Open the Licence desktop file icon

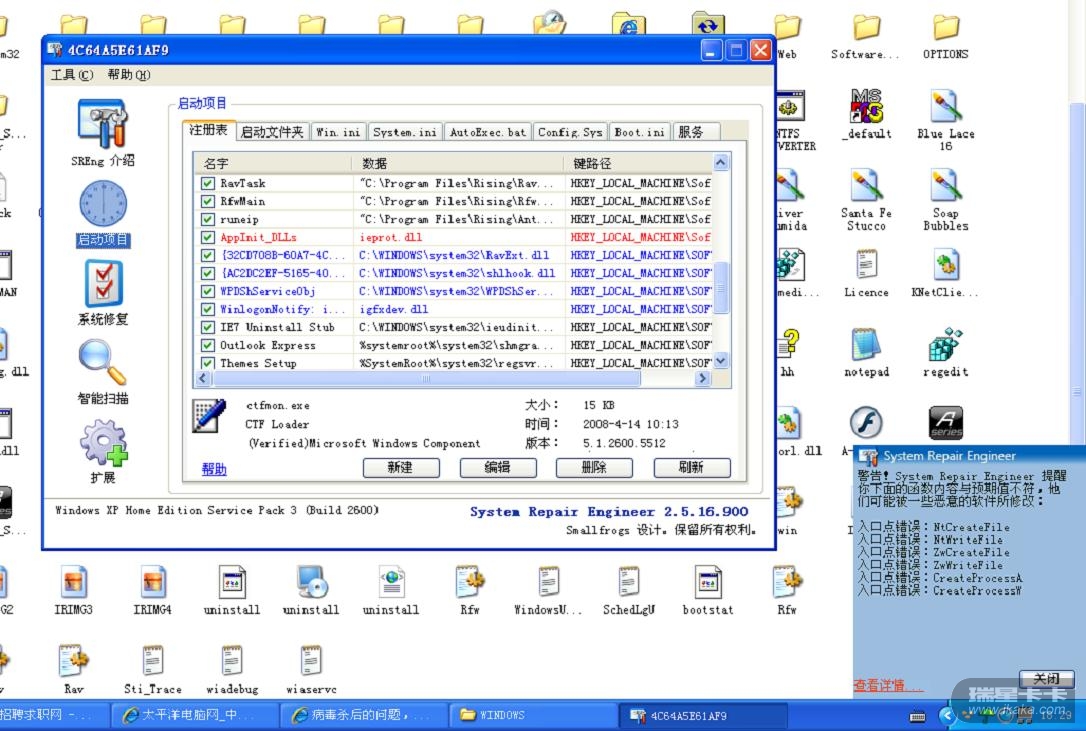click(x=866, y=265)
